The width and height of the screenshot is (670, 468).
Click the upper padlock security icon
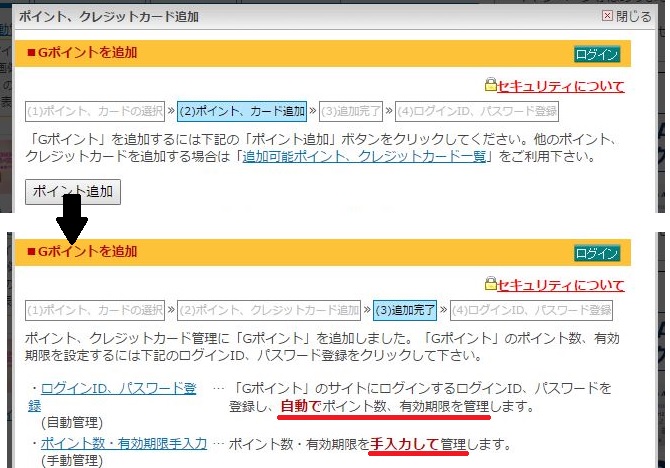pos(491,84)
